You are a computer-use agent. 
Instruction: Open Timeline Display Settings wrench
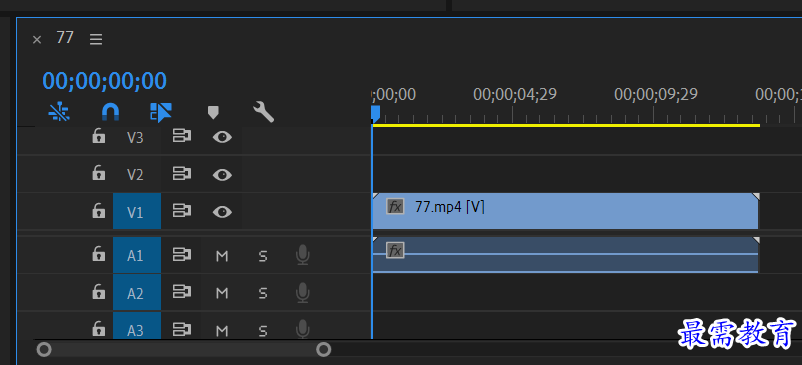click(263, 112)
